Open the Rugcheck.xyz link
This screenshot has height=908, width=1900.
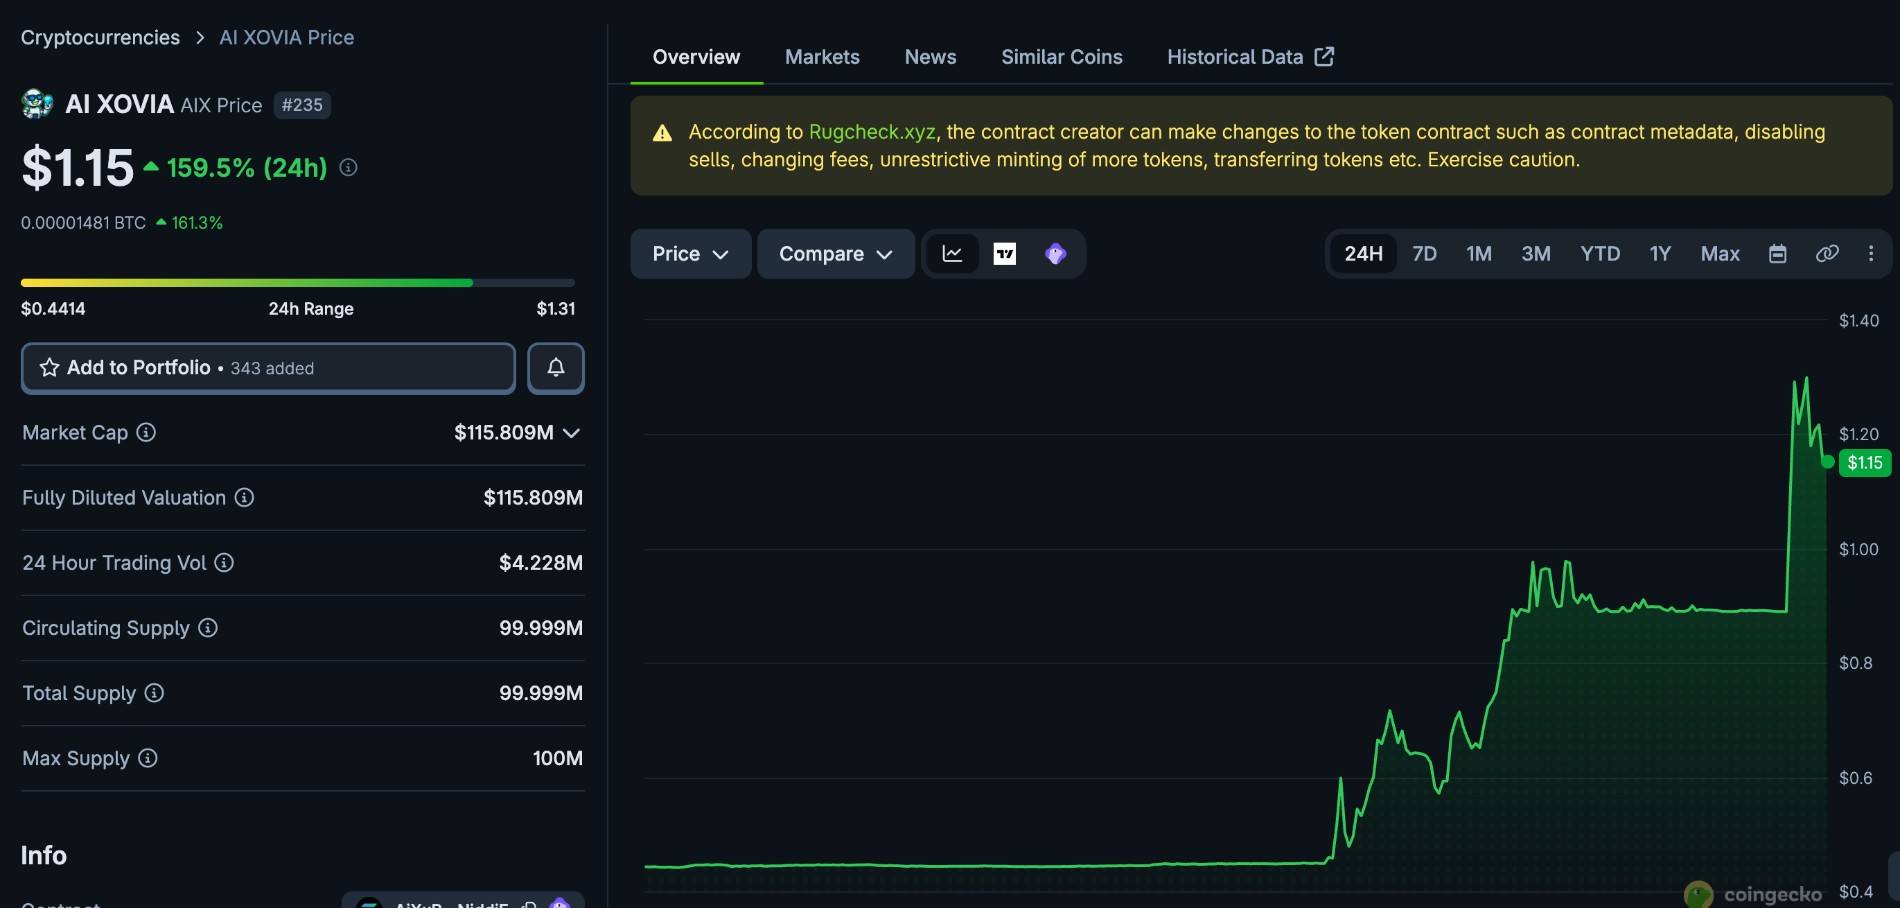[x=872, y=132]
